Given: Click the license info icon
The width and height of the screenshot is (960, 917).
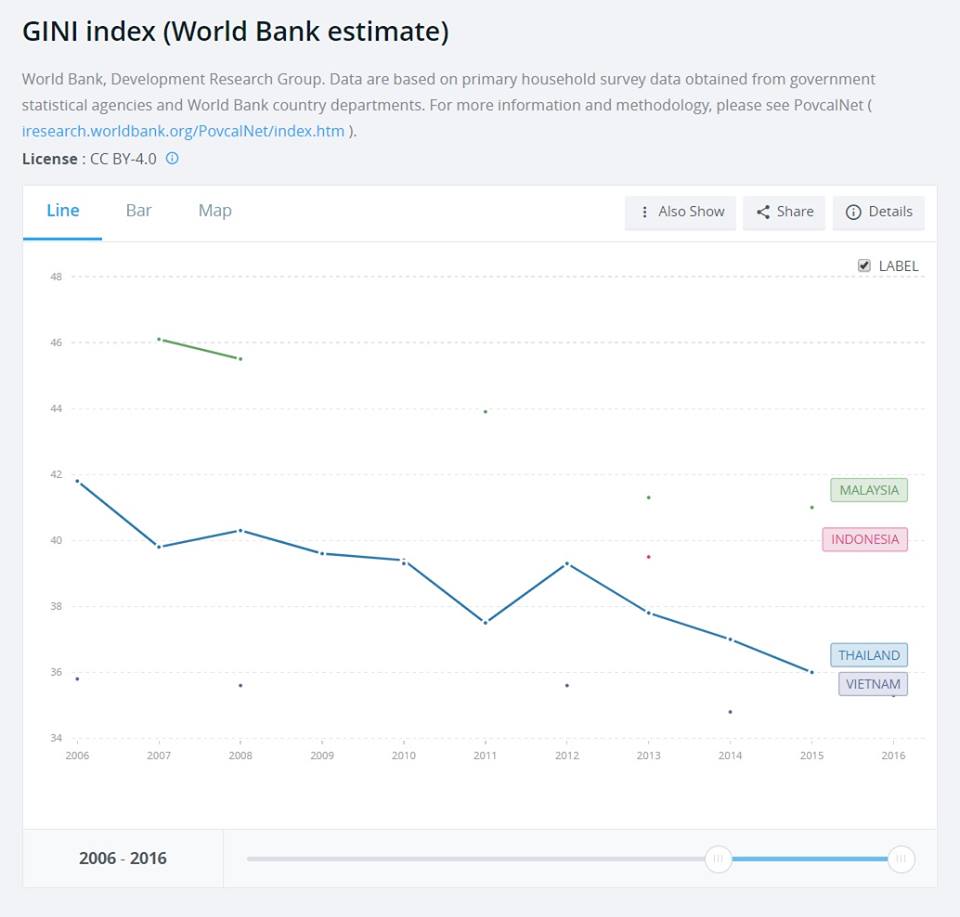Looking at the screenshot, I should pos(172,158).
